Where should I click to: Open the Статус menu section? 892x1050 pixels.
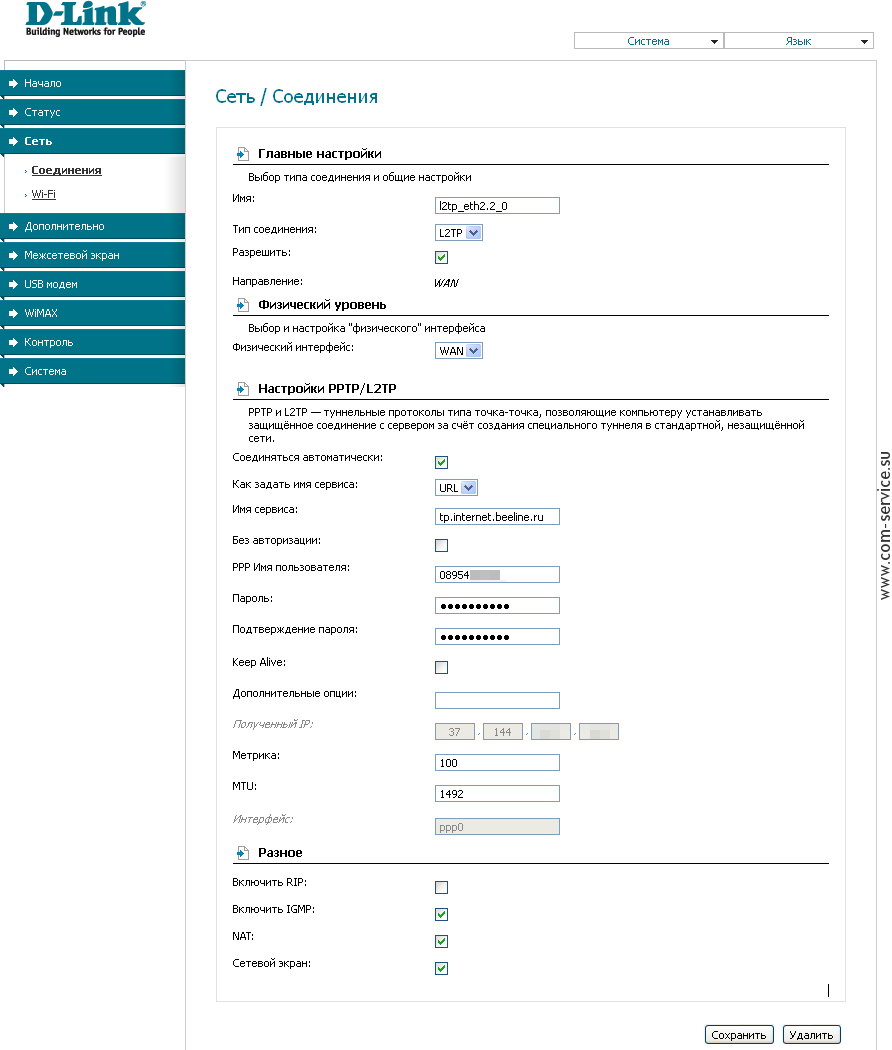tap(94, 112)
